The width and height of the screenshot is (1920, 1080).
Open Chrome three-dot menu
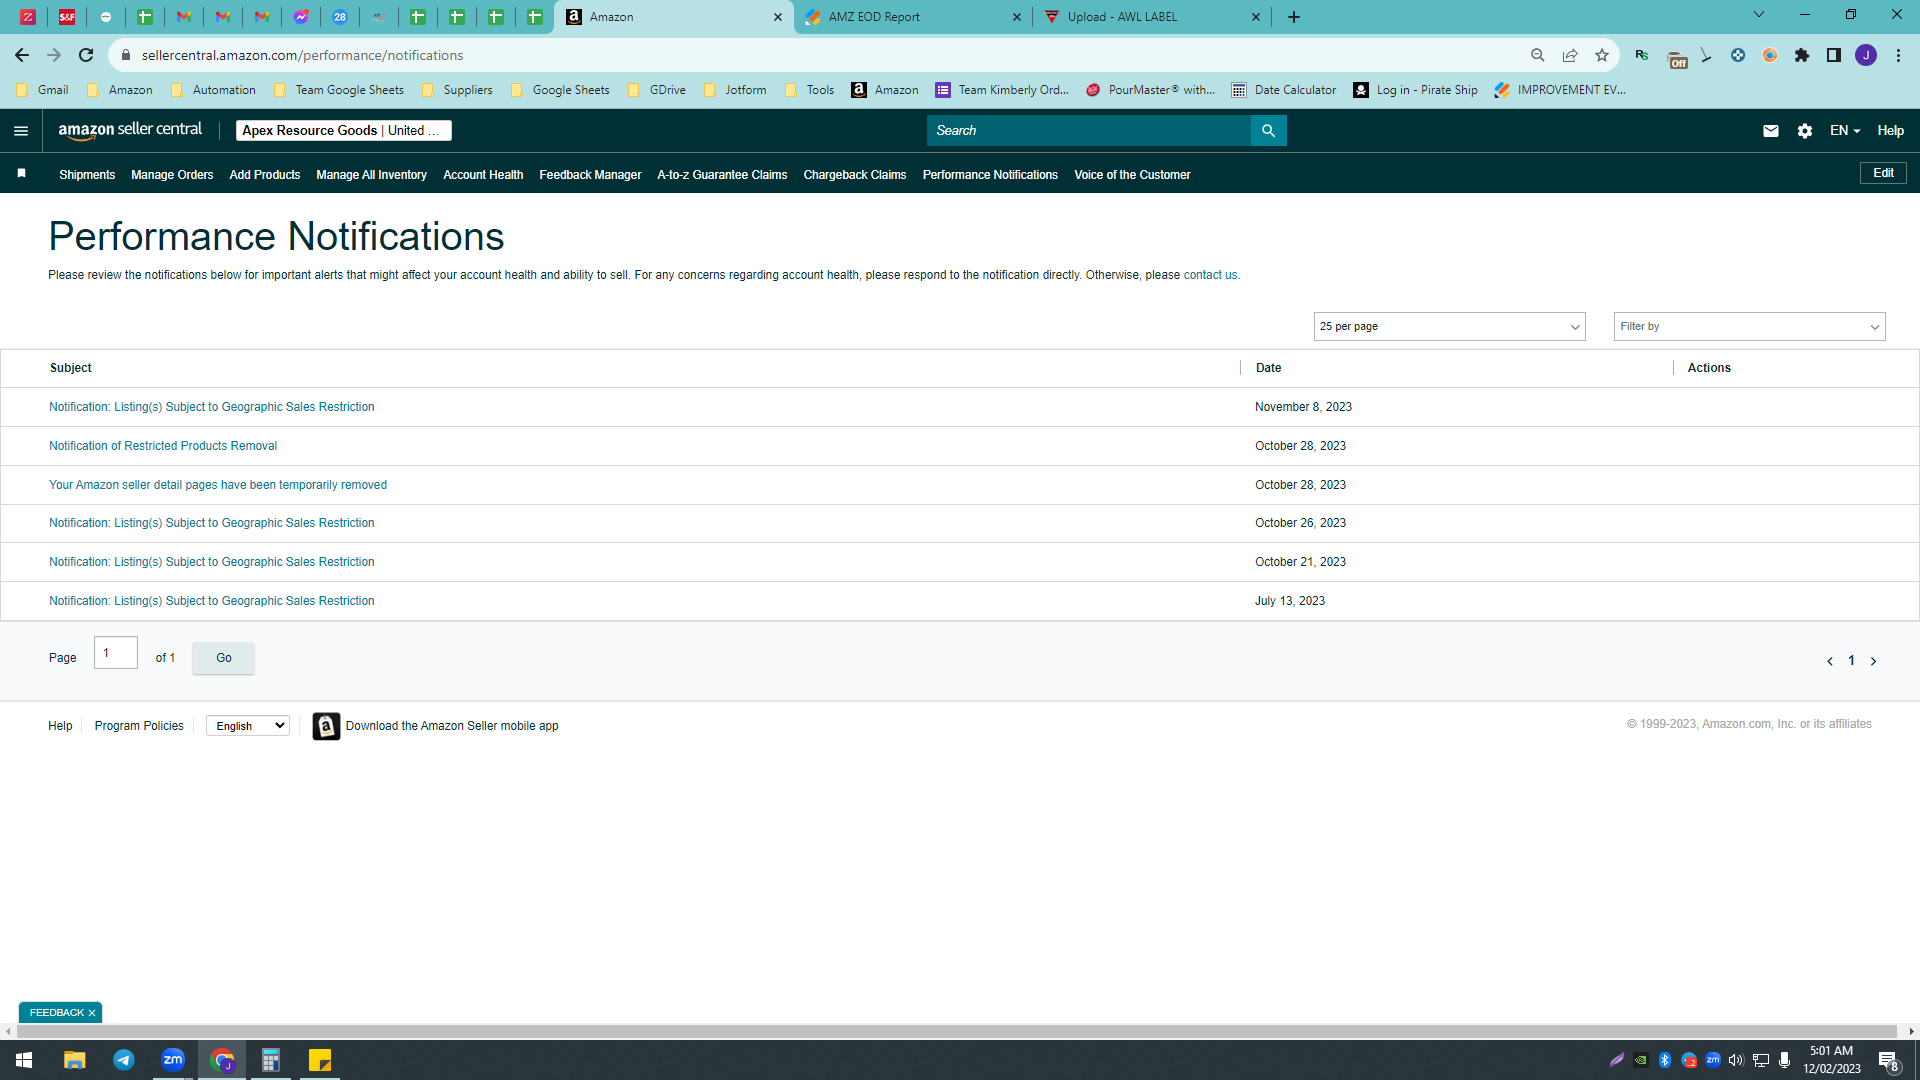1898,55
